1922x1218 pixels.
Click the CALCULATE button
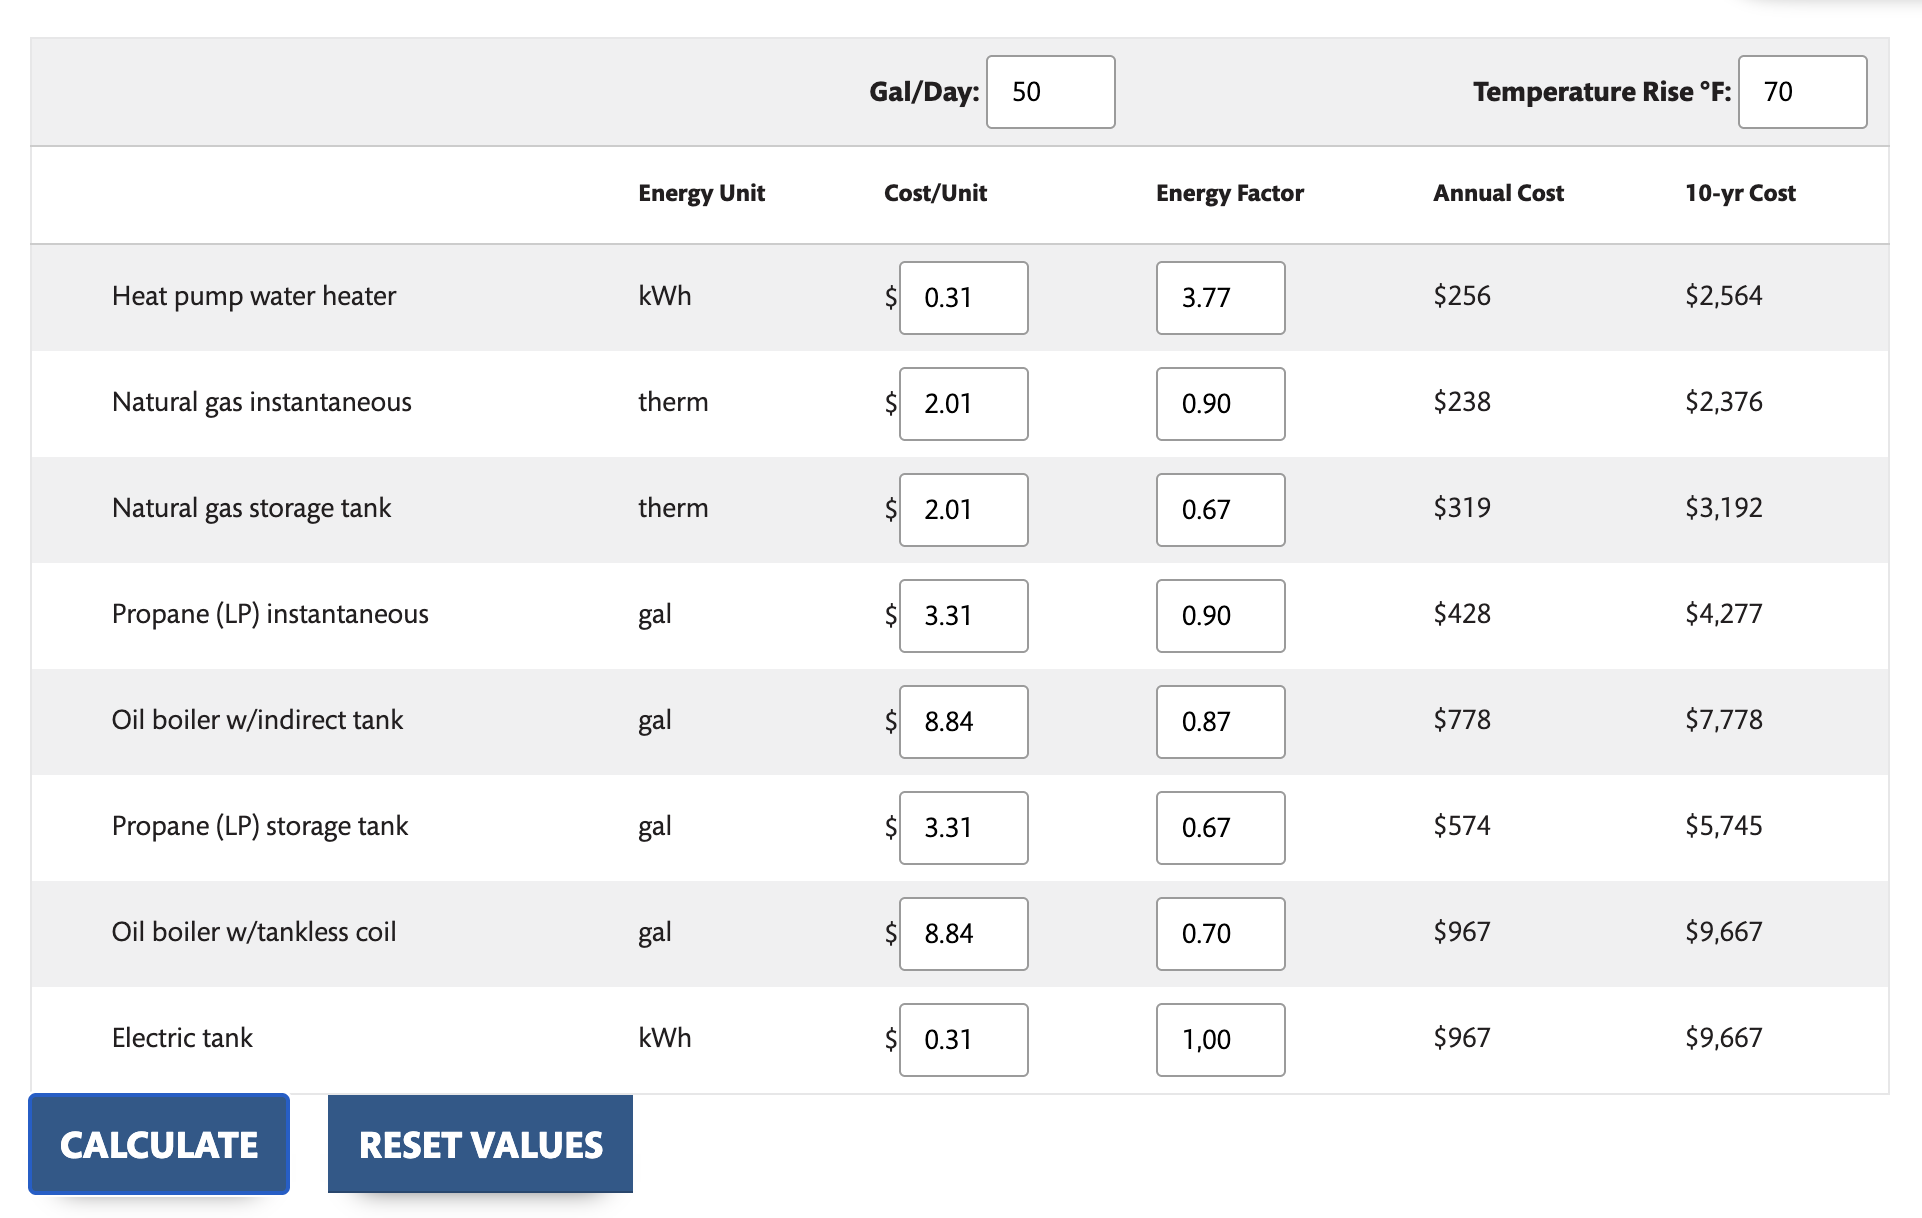tap(159, 1144)
